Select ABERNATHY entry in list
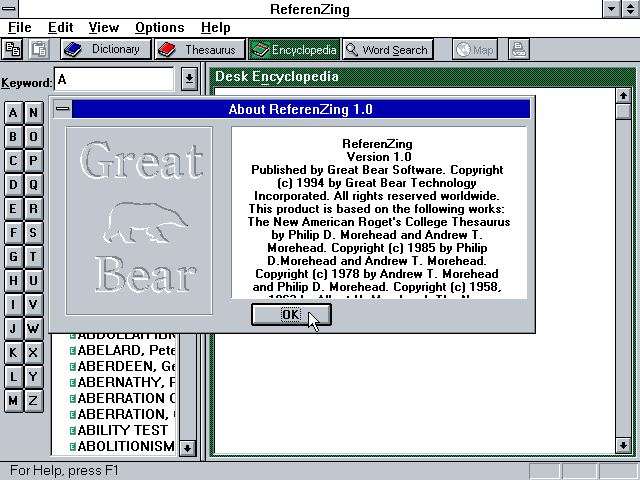Image resolution: width=640 pixels, height=480 pixels. coord(122,382)
